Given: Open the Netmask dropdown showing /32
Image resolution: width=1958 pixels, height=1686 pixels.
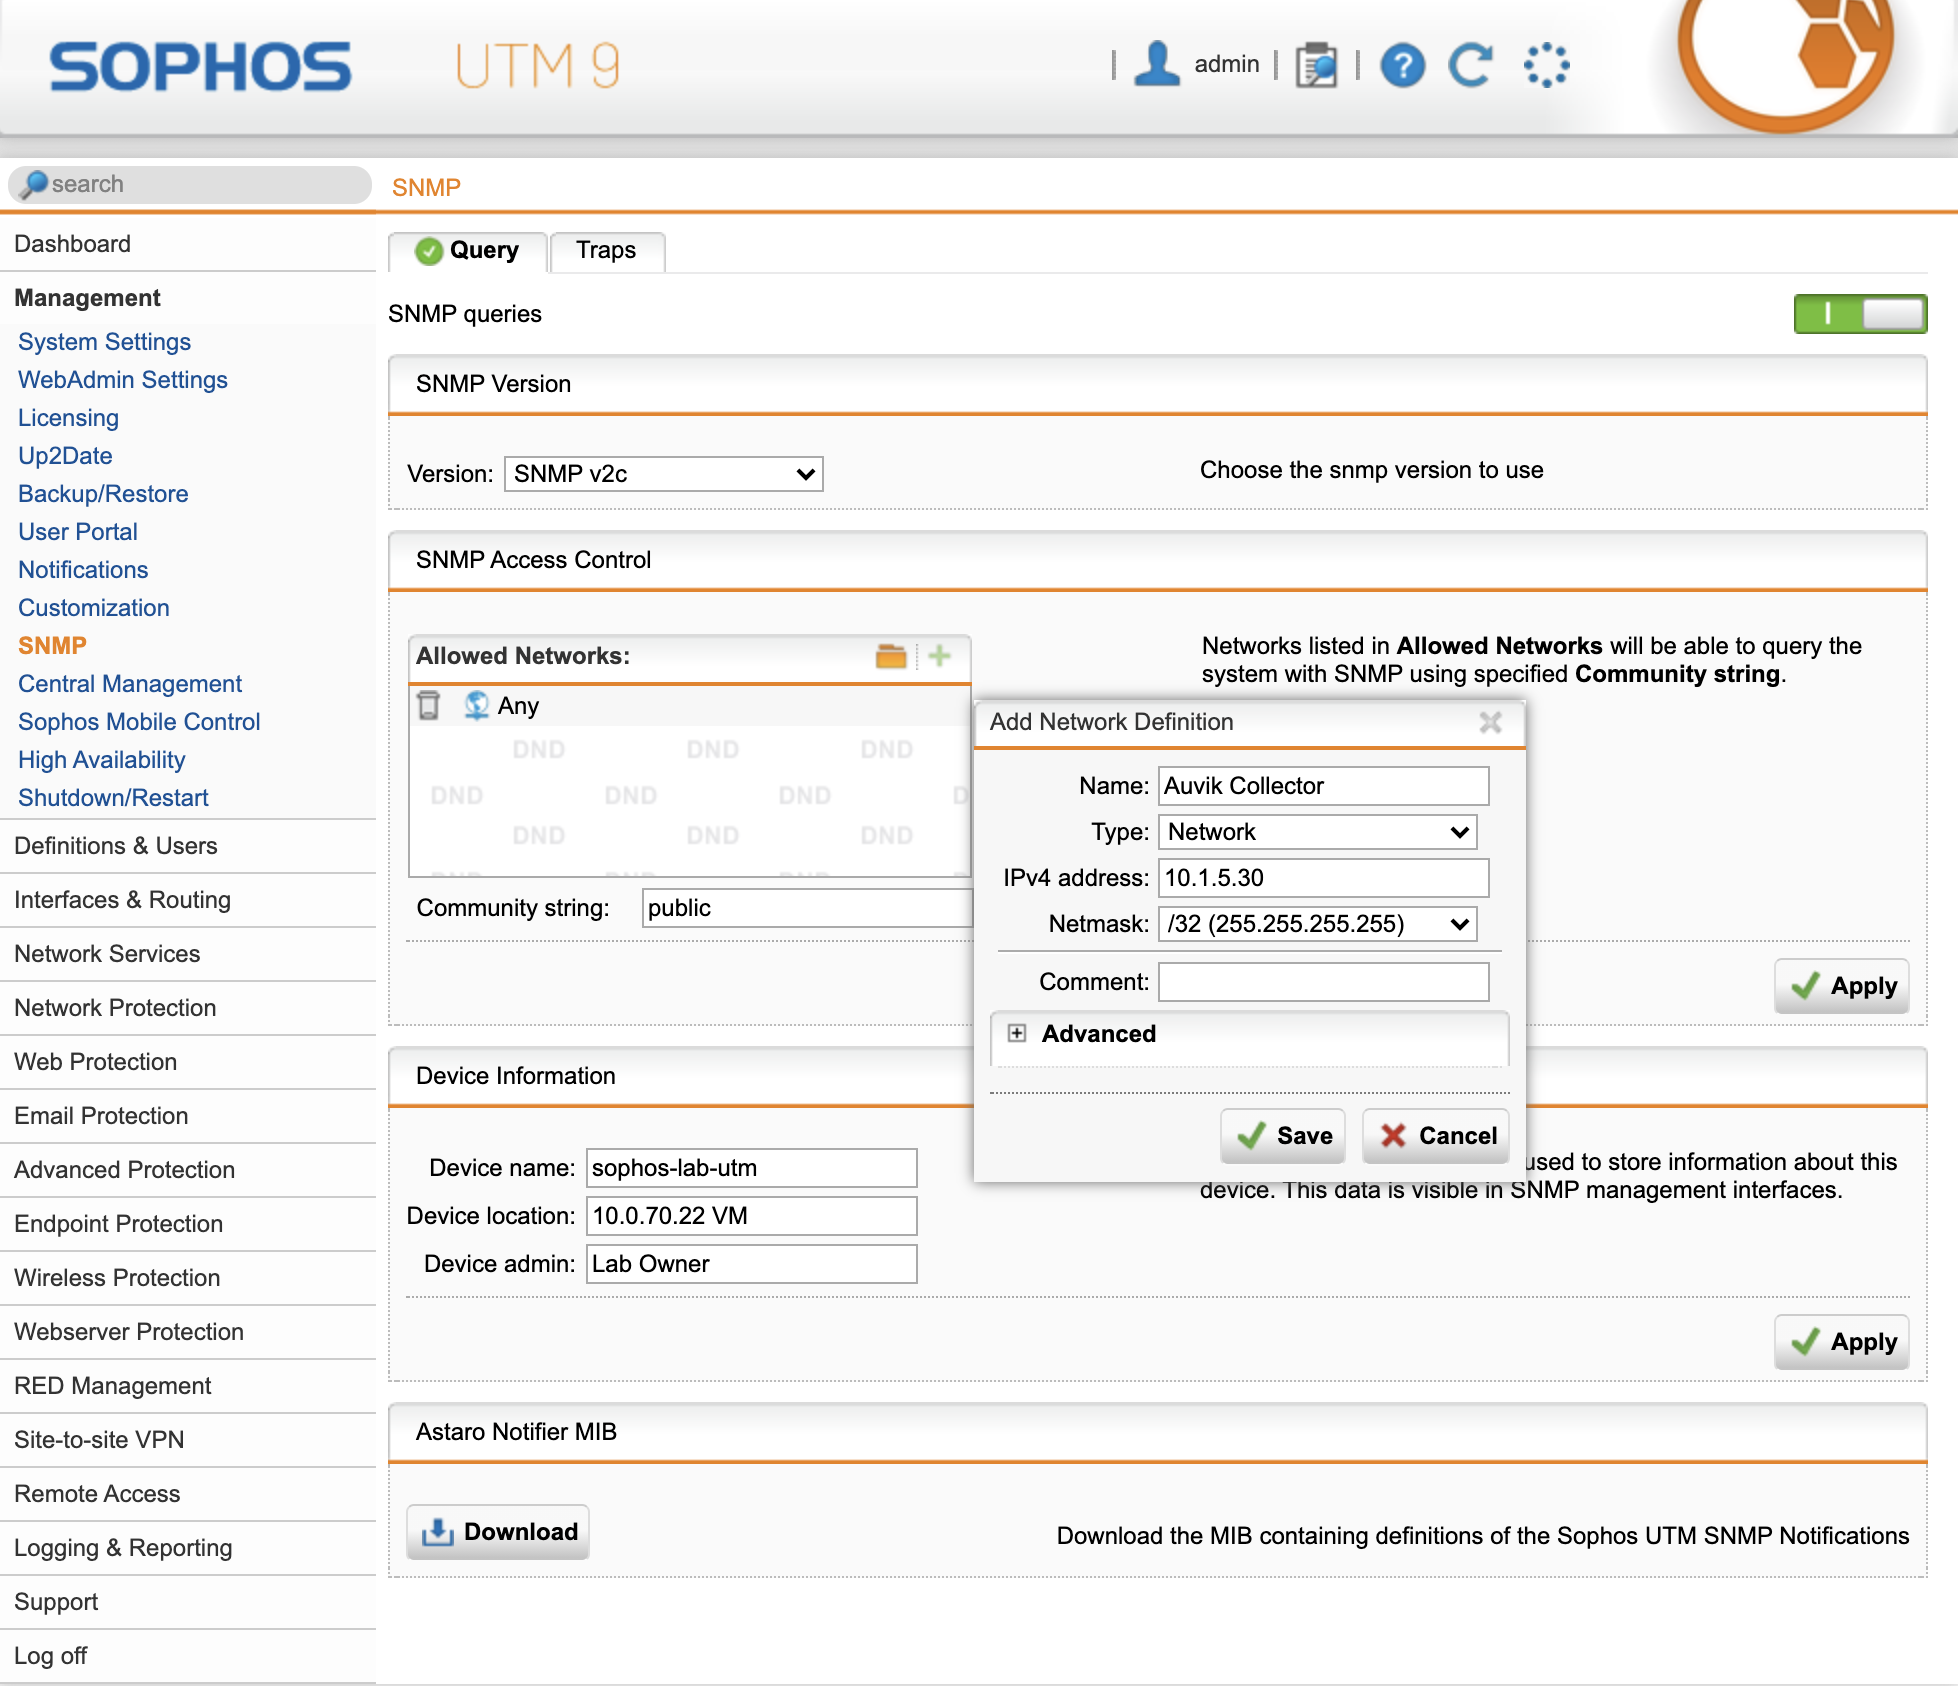Looking at the screenshot, I should [1317, 924].
